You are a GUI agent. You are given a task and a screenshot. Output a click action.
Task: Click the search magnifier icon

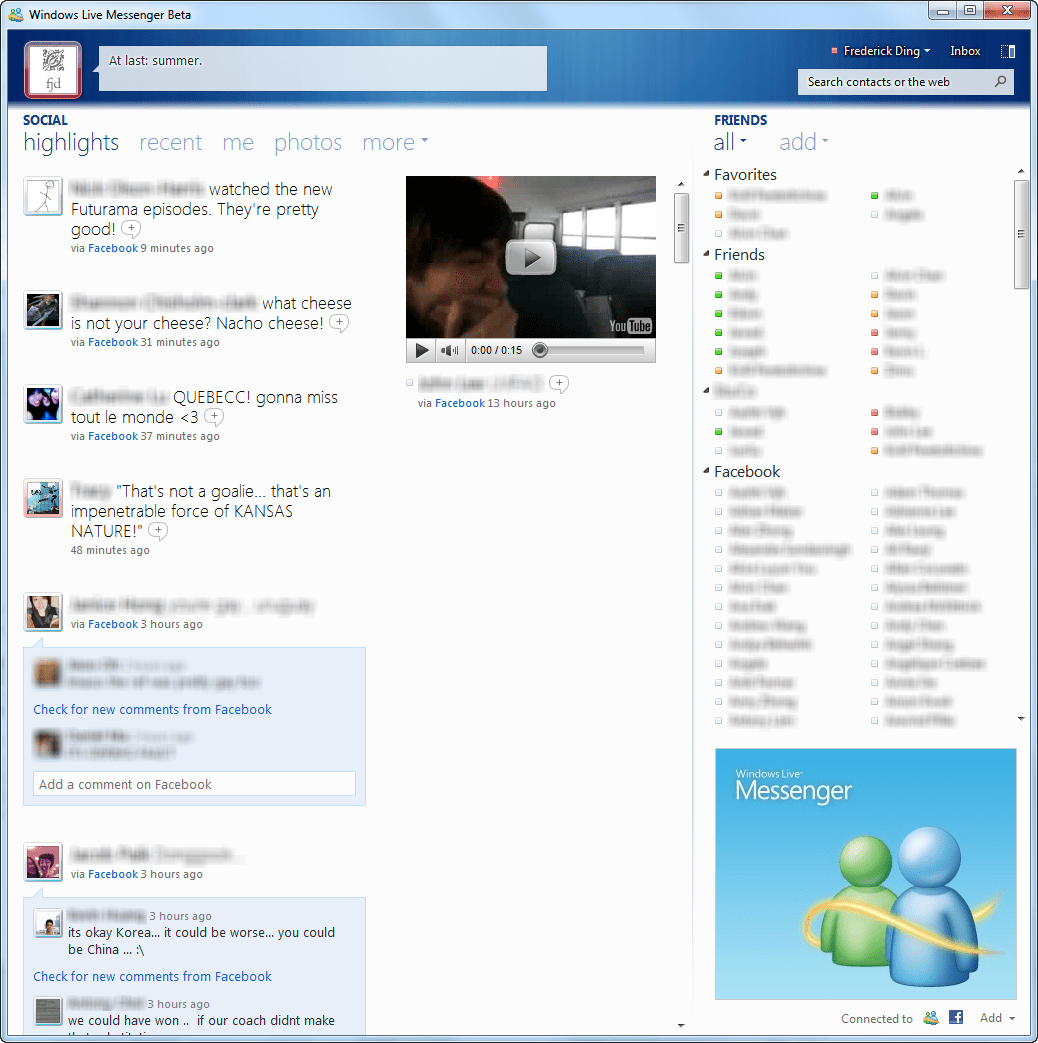1000,82
